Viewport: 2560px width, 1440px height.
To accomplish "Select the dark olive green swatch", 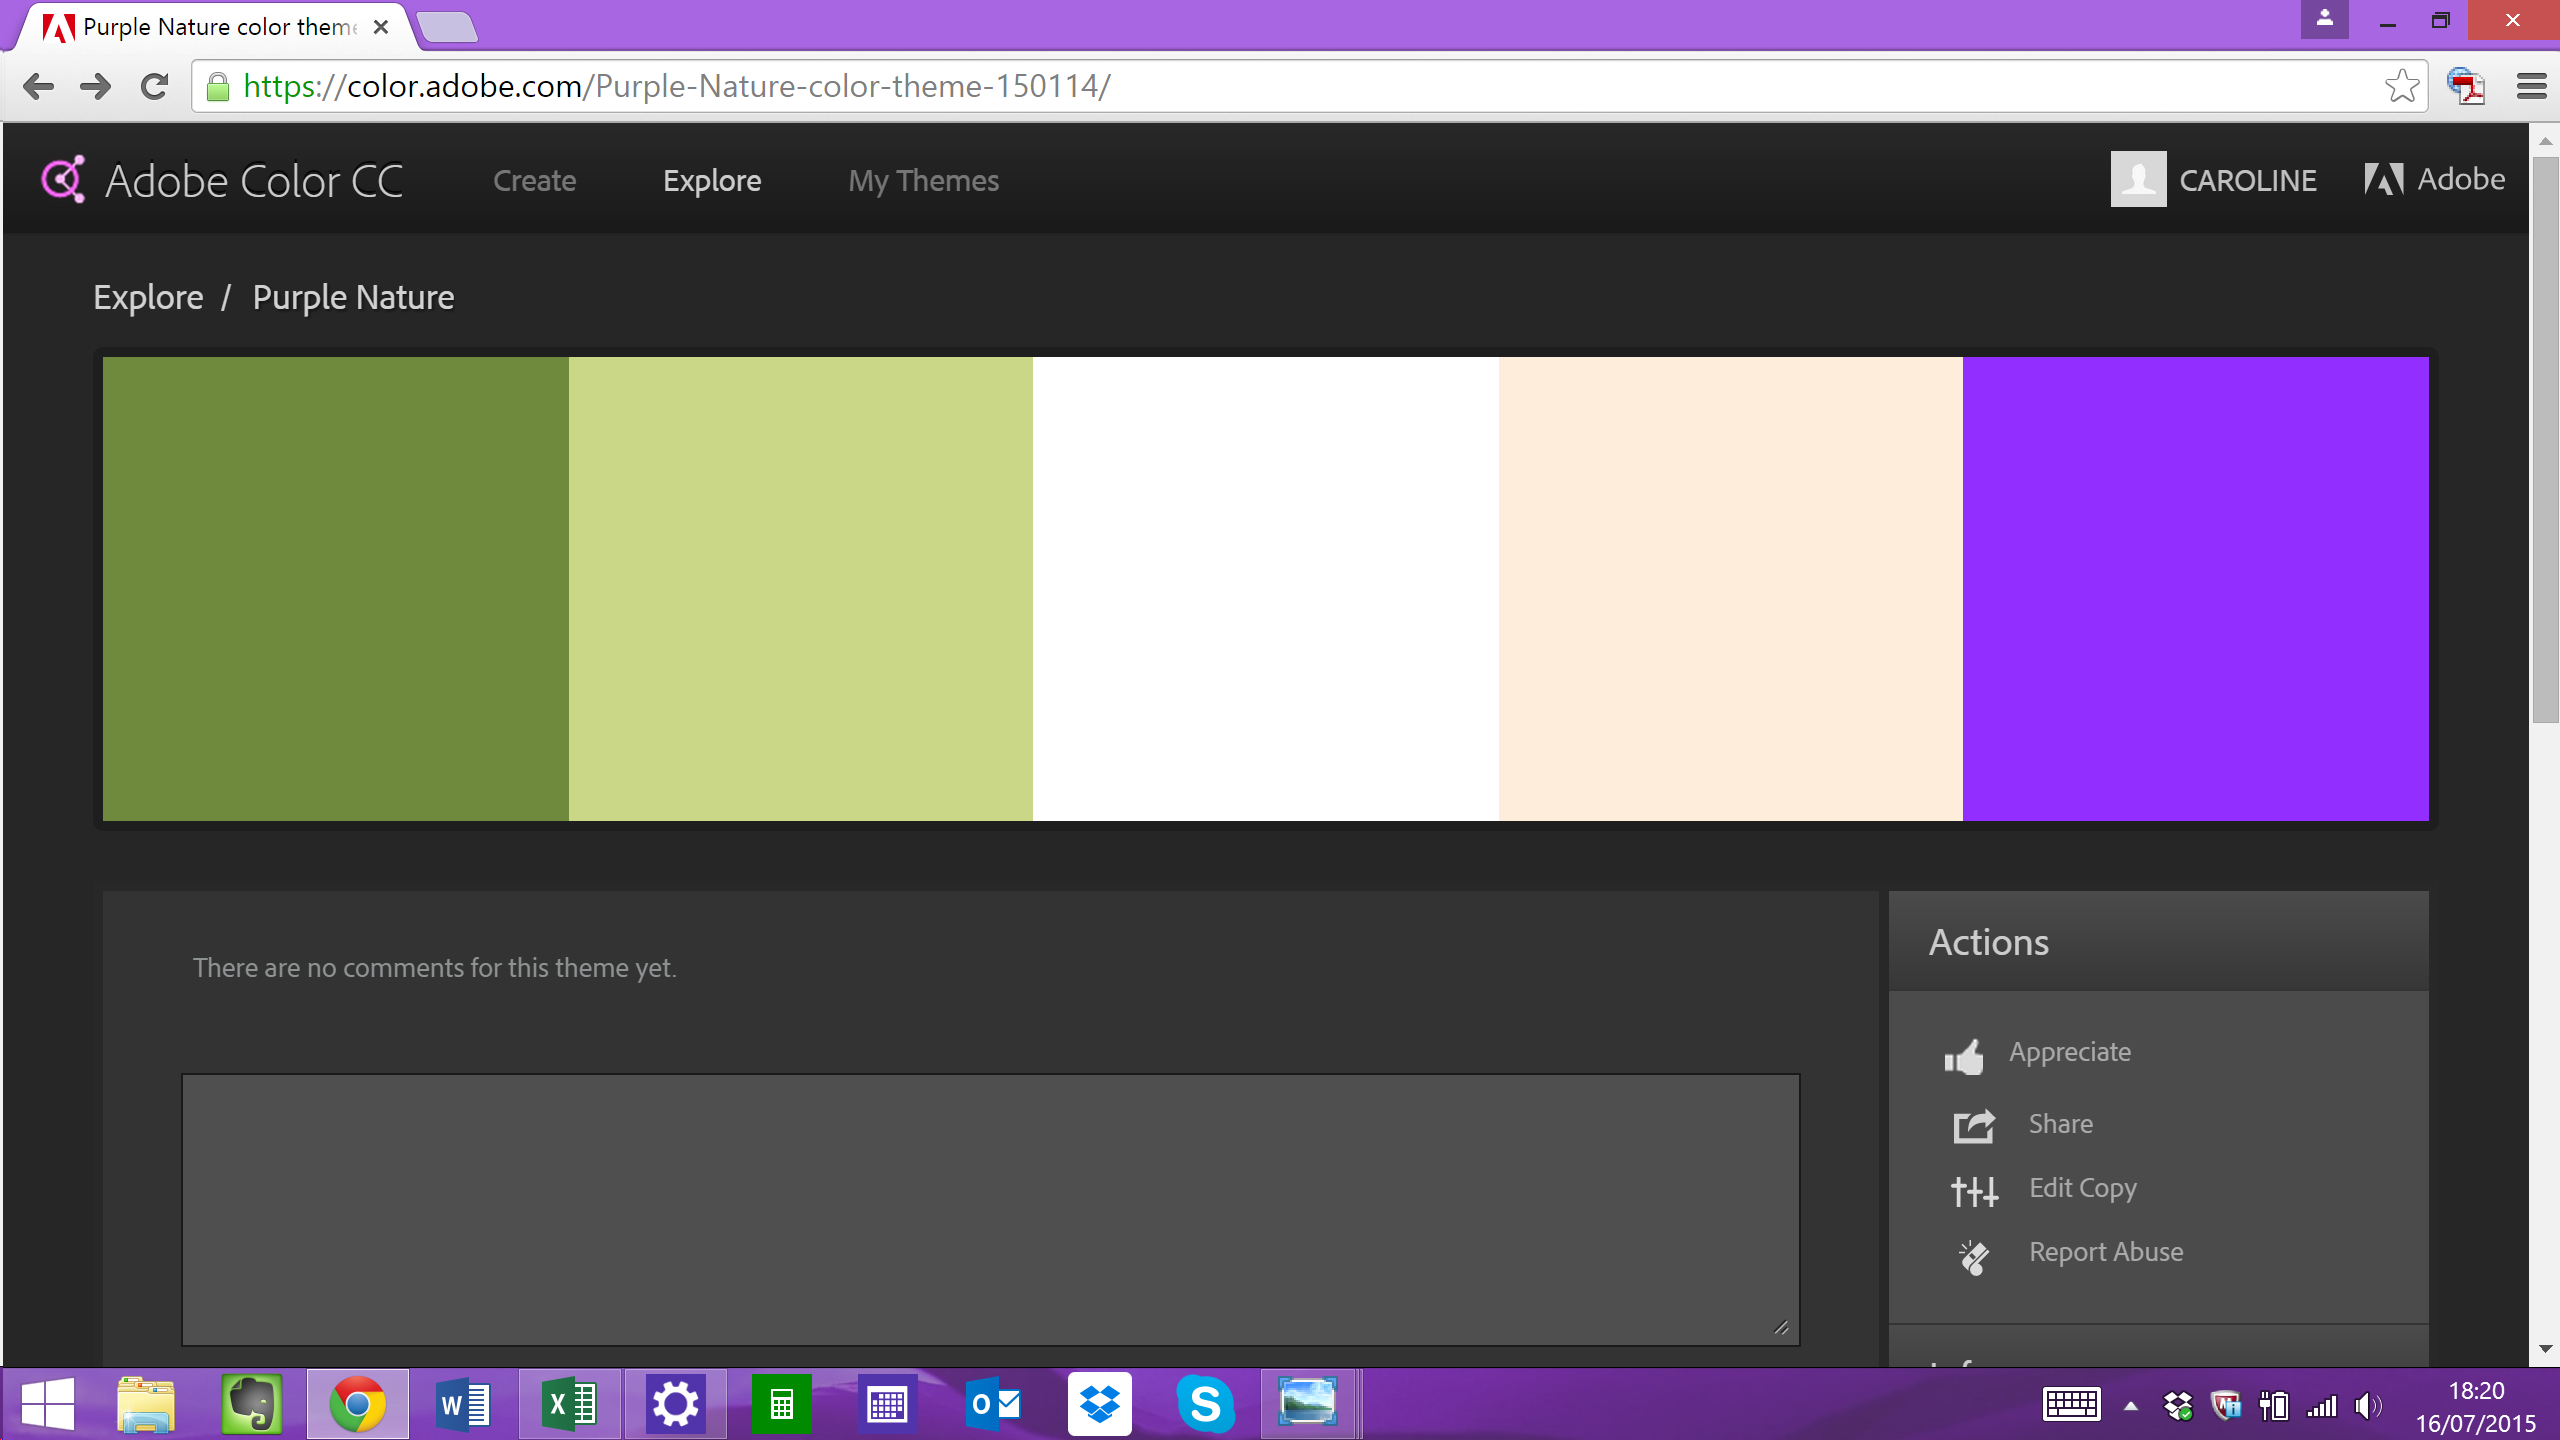I will pyautogui.click(x=335, y=589).
